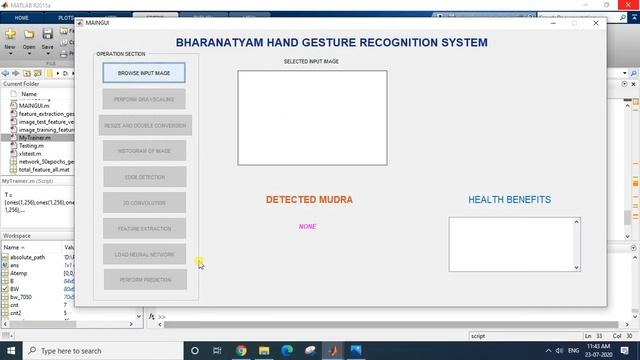Select the cnt variable in Workspace
The width and height of the screenshot is (640, 360).
14,305
